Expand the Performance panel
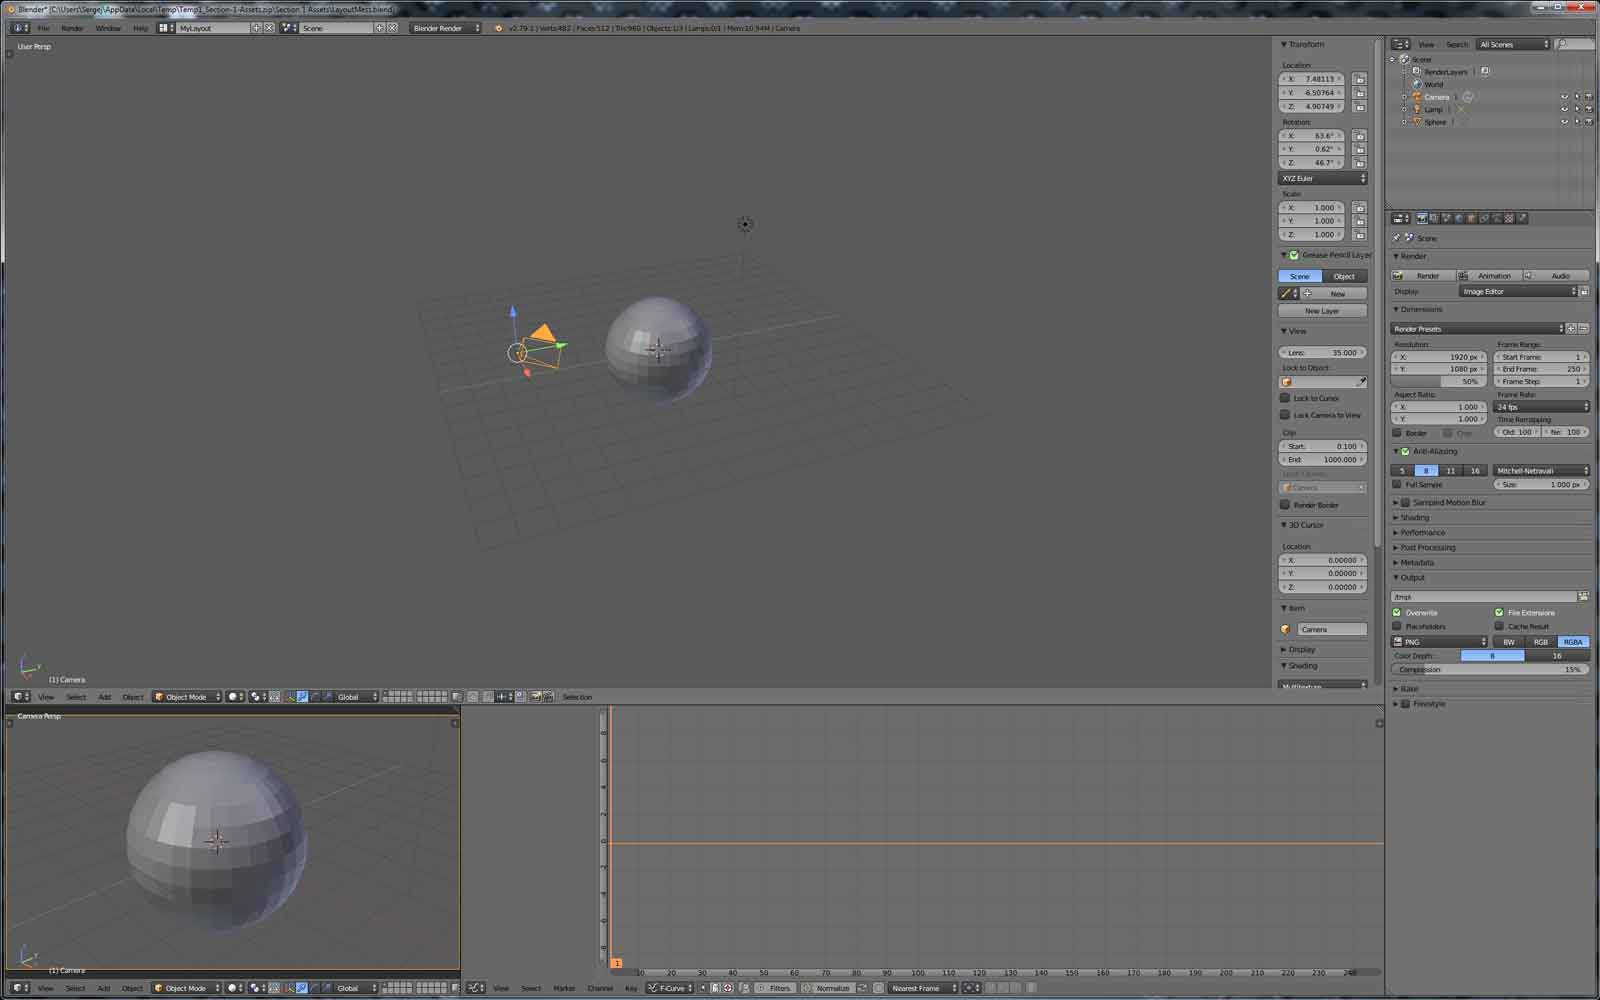Screen dimensions: 1600x1000 (x=1422, y=533)
